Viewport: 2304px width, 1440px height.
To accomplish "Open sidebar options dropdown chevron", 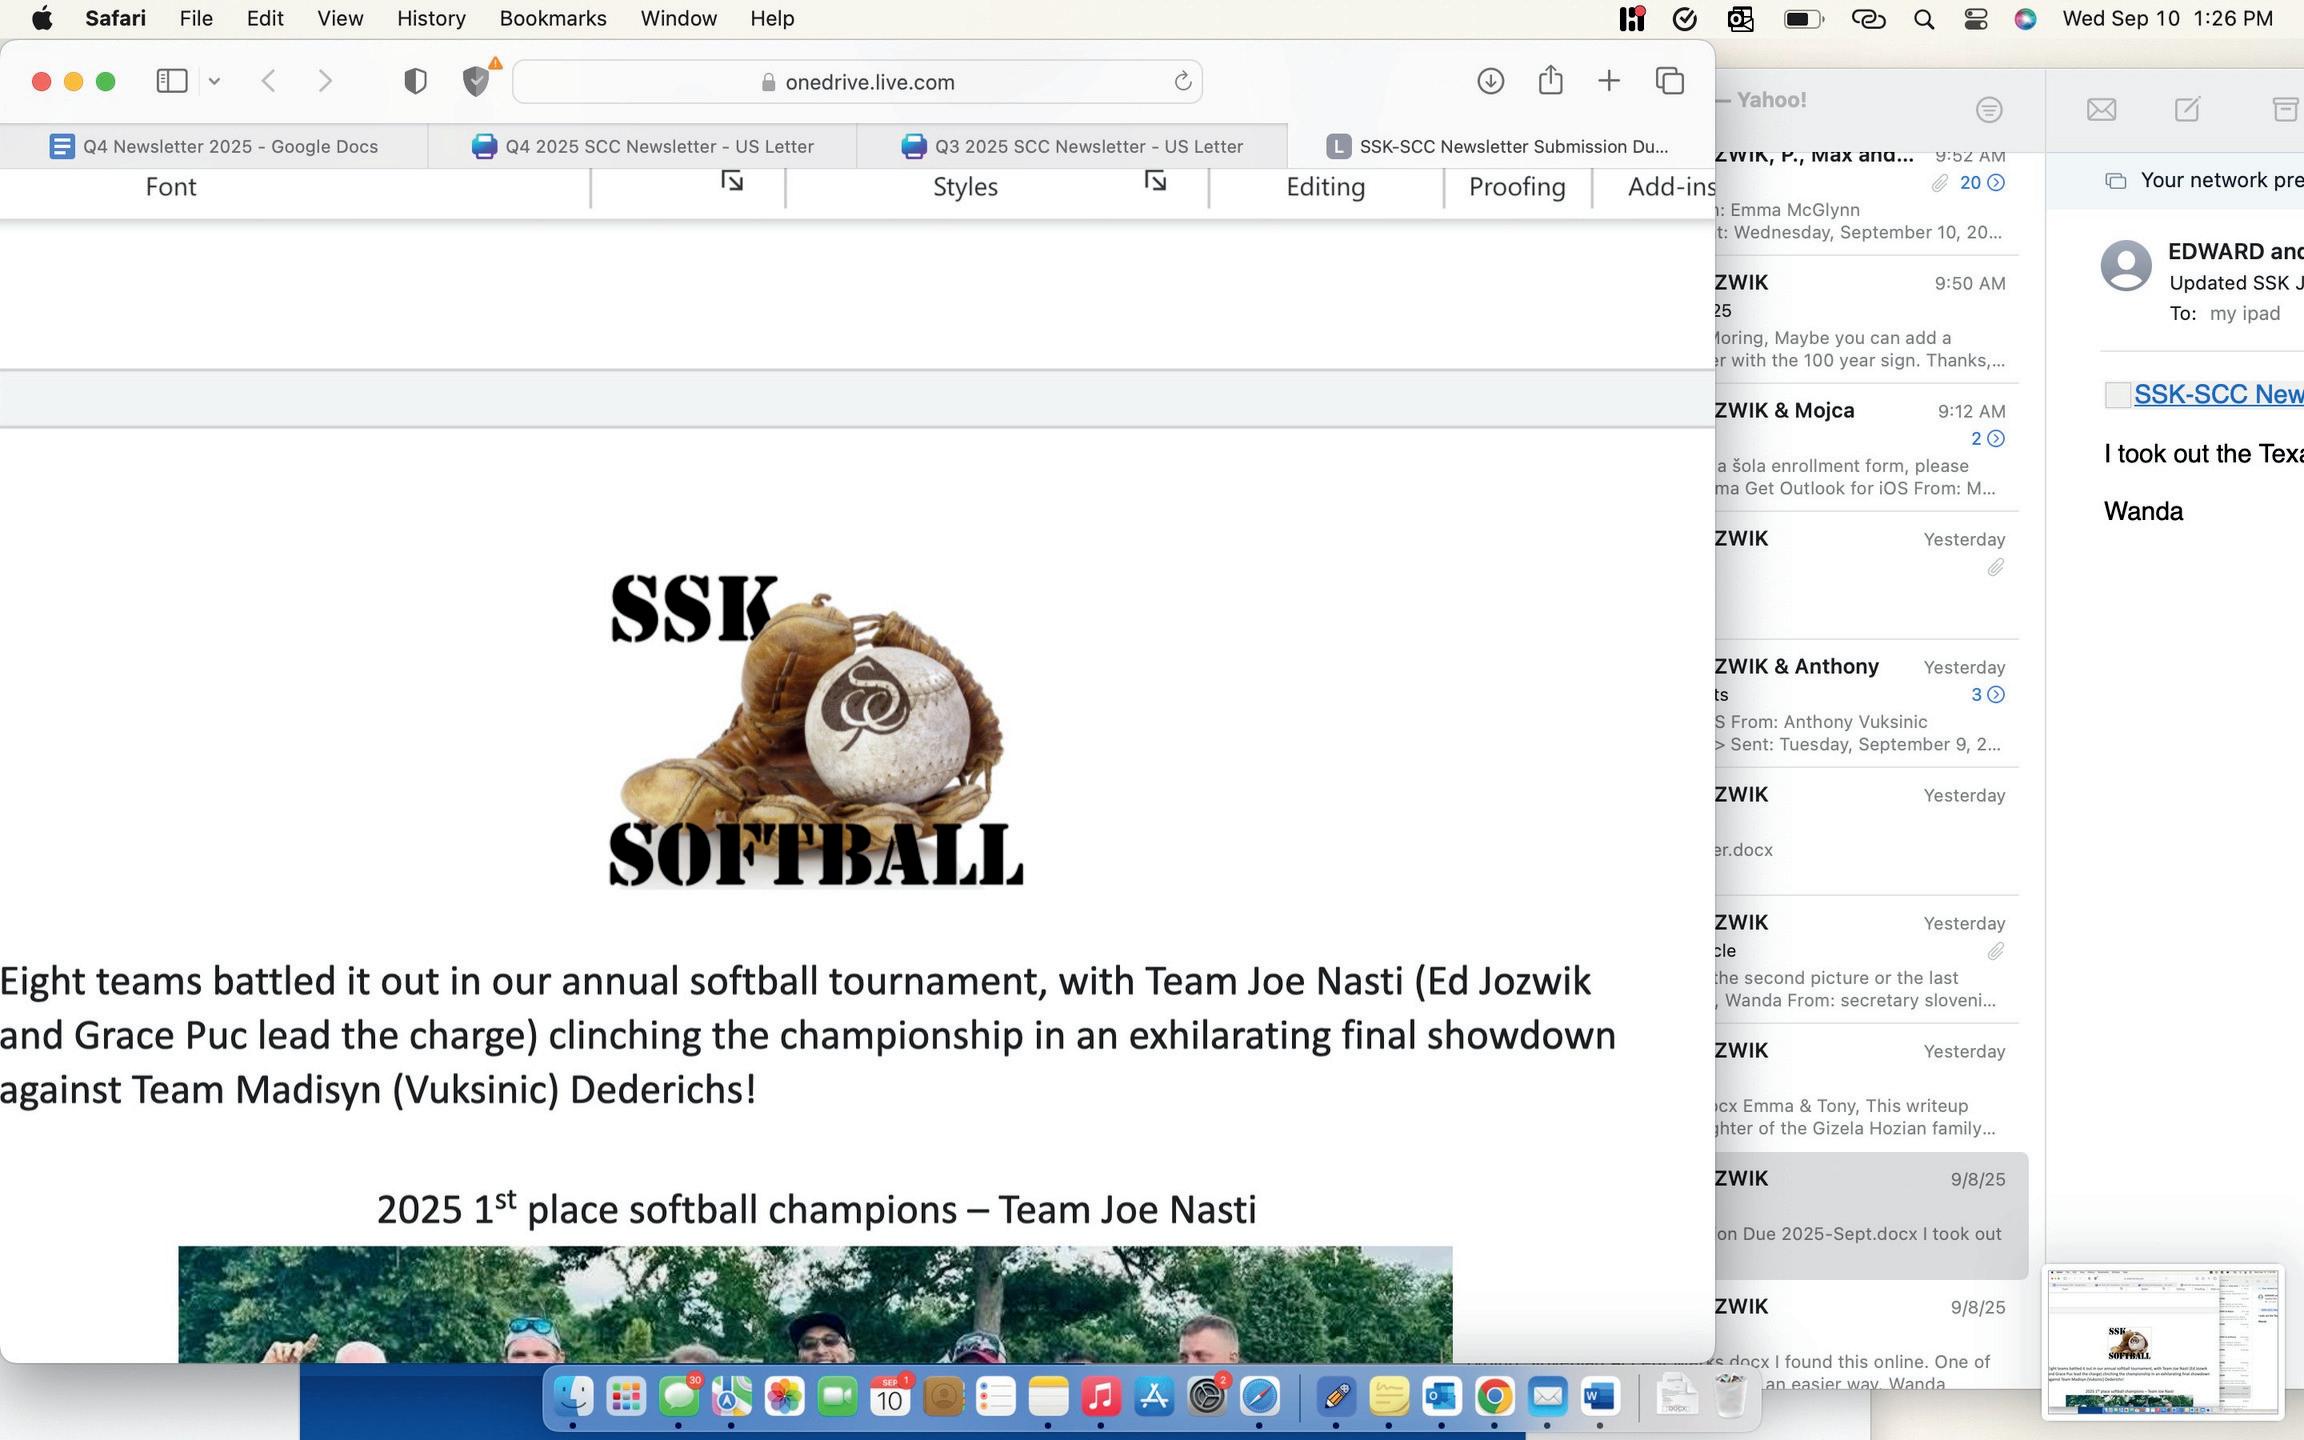I will (x=214, y=81).
